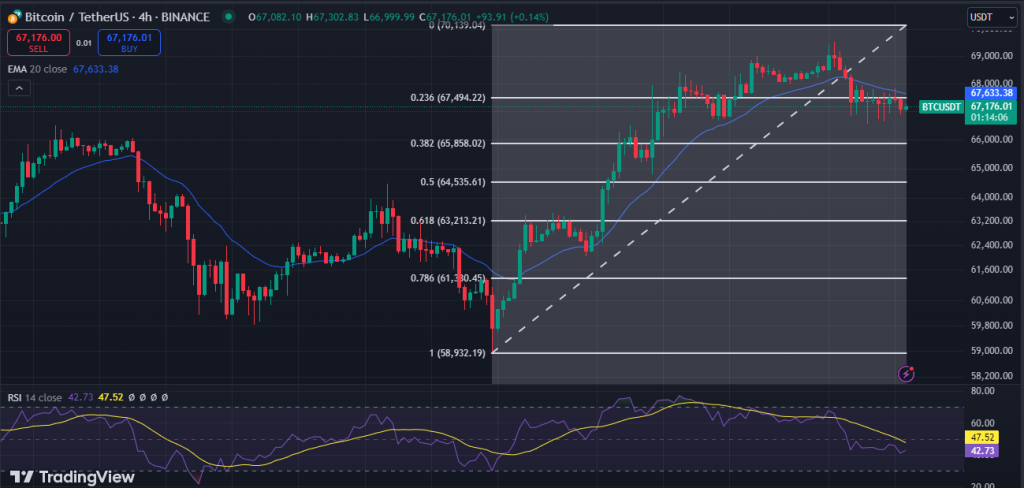Click the 0.618 Fibonacci level line label

click(447, 220)
